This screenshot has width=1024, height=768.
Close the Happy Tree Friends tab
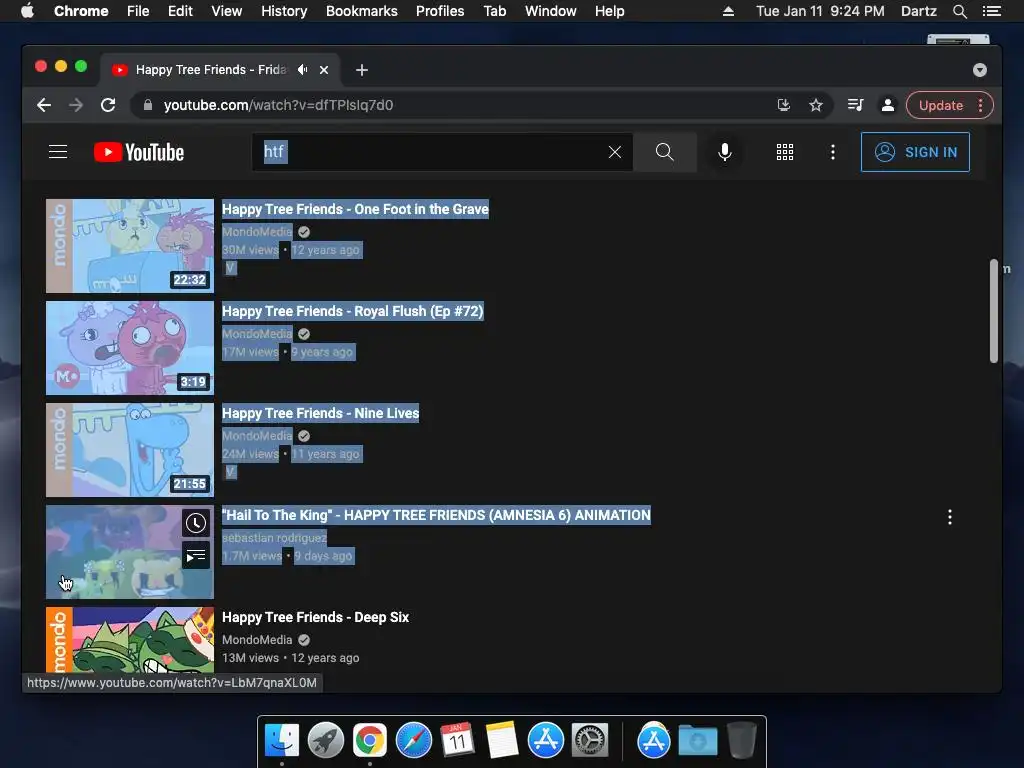pos(324,70)
